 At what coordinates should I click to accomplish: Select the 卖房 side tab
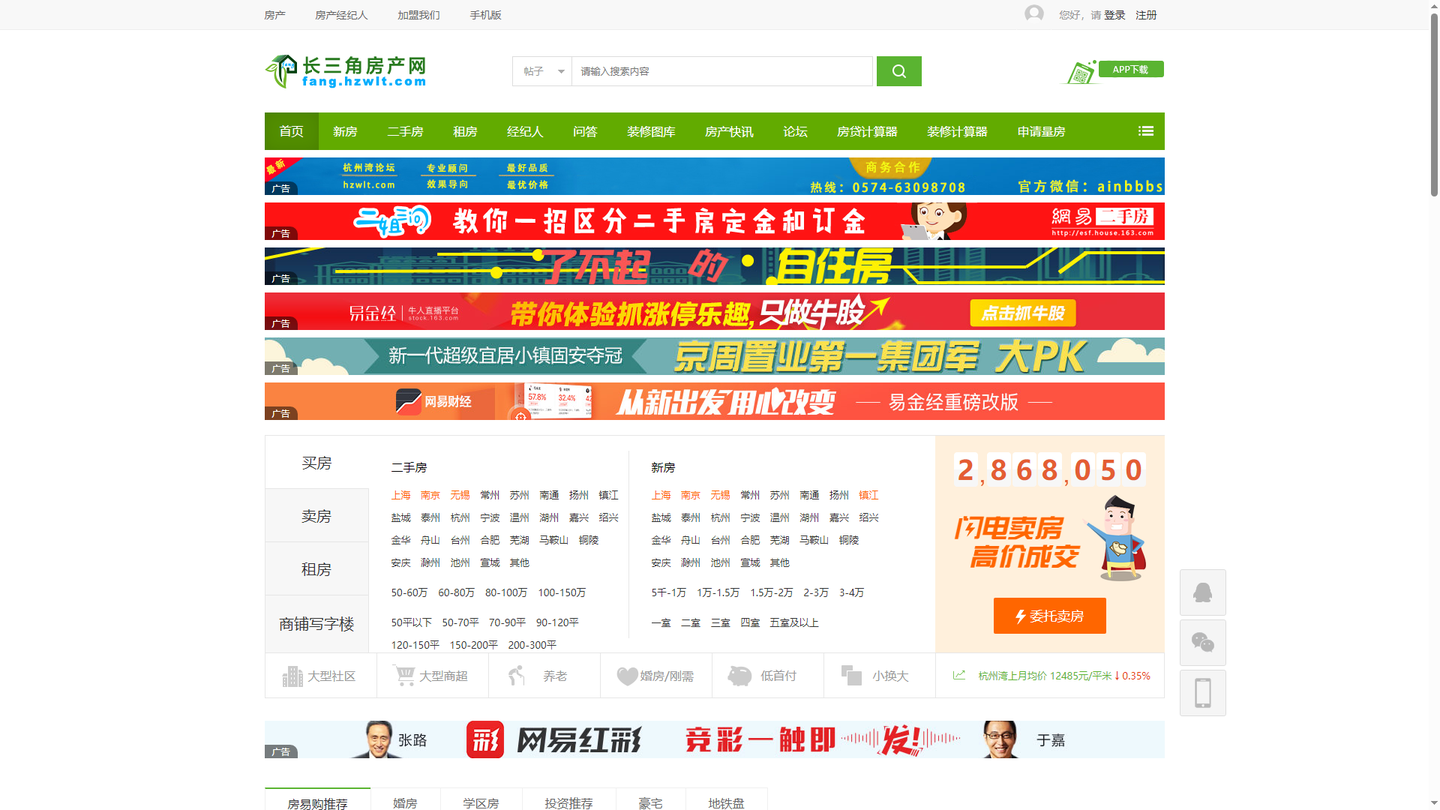(317, 516)
